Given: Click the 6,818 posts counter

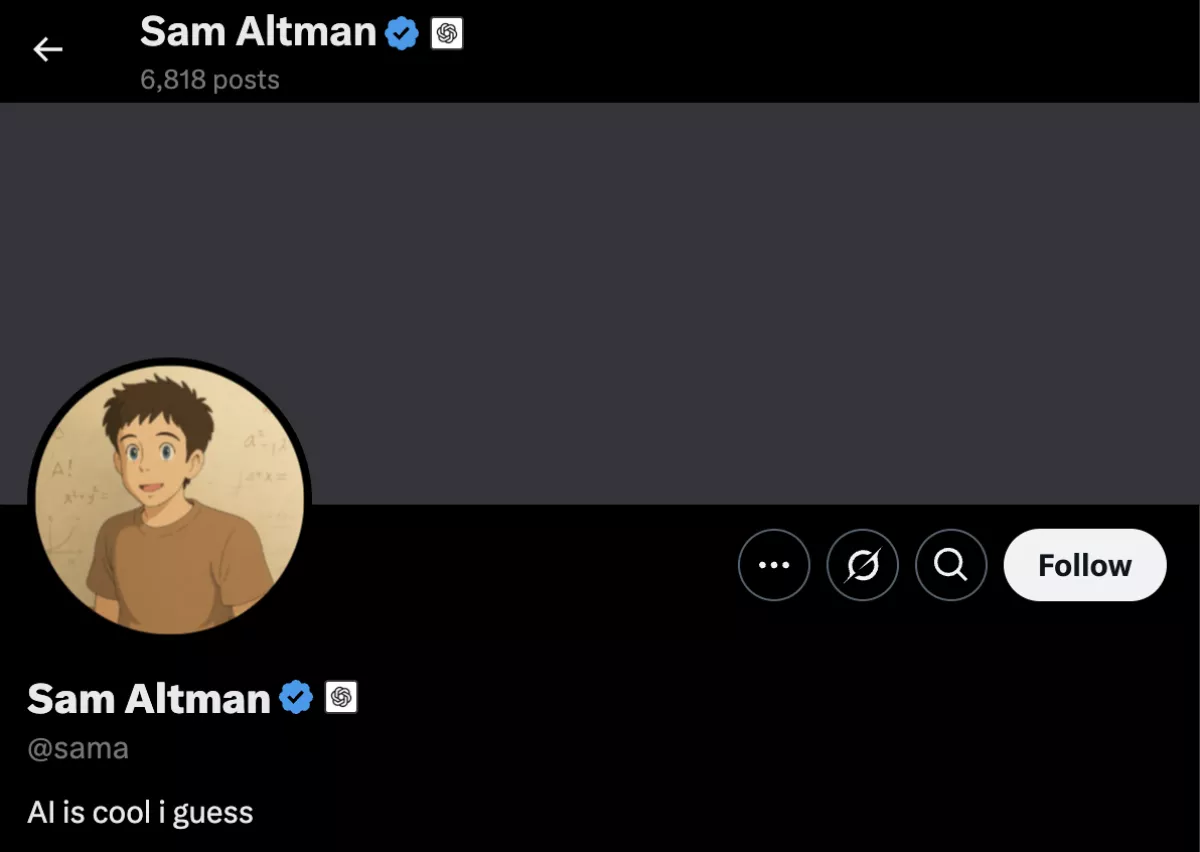Looking at the screenshot, I should (210, 79).
